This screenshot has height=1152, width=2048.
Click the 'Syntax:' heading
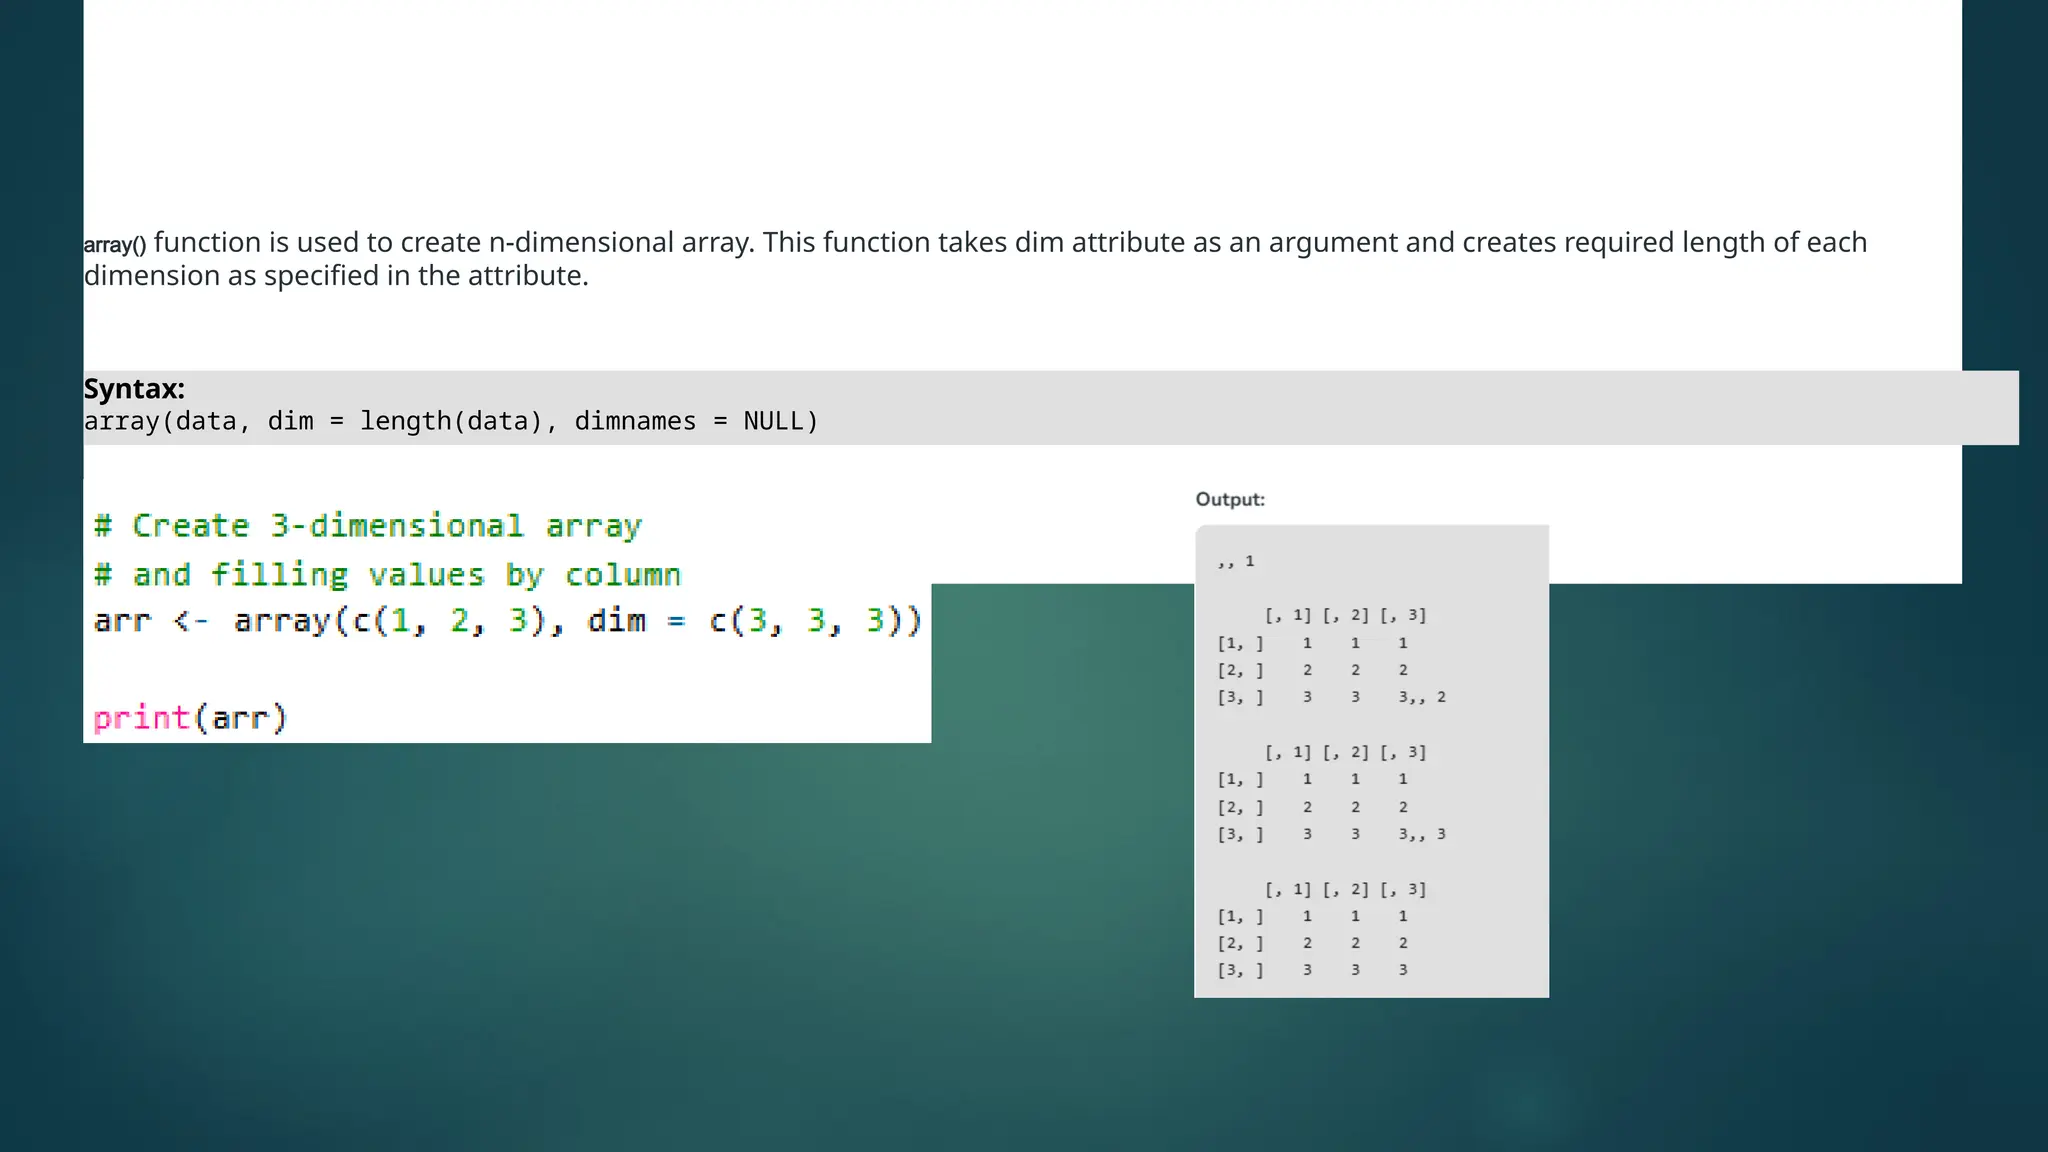click(x=134, y=389)
